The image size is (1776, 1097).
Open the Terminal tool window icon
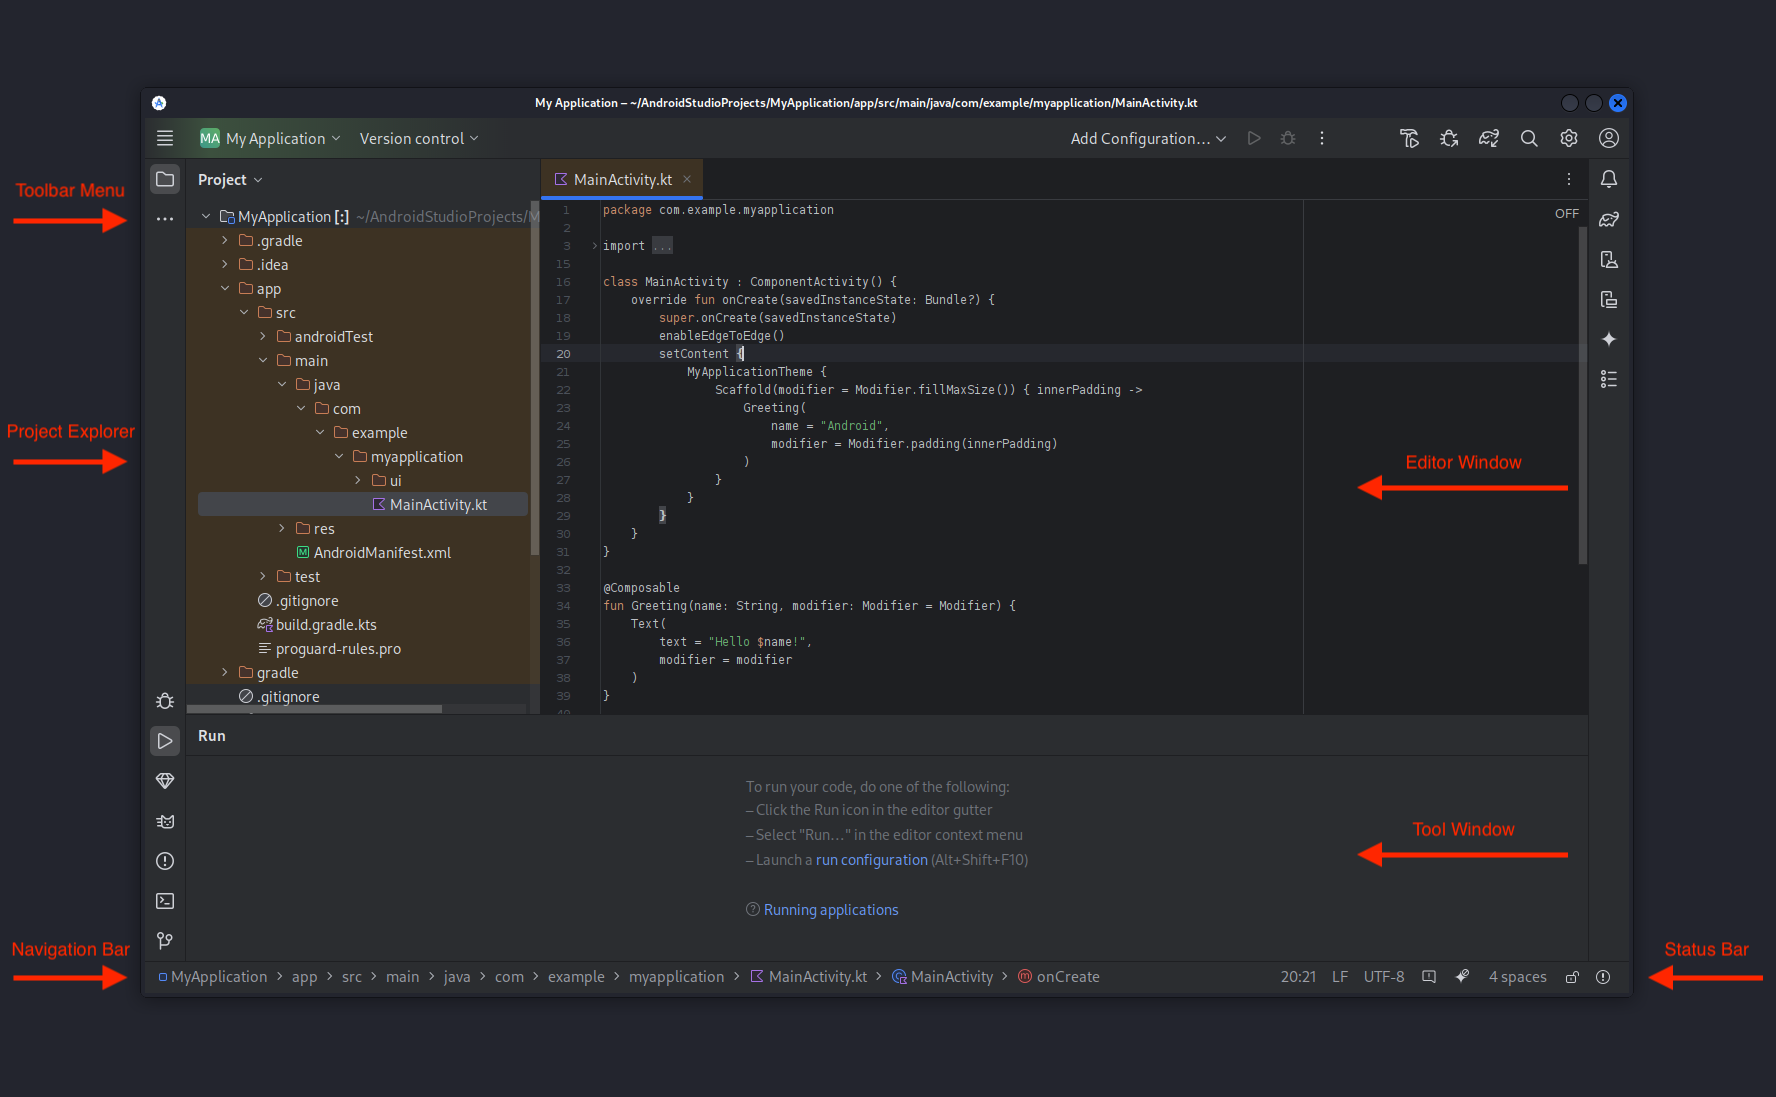pos(165,901)
